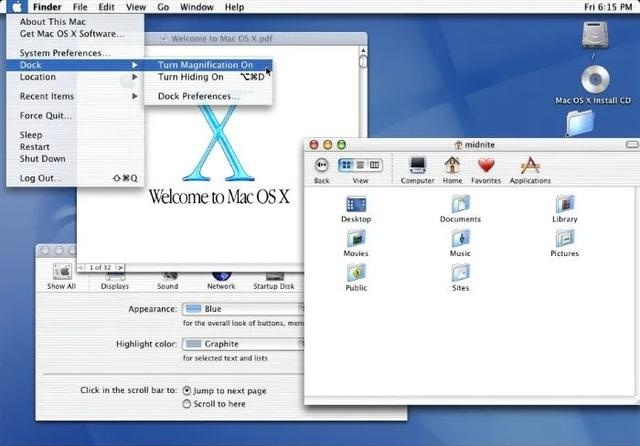
Task: Select the Sites folder icon
Action: [460, 273]
